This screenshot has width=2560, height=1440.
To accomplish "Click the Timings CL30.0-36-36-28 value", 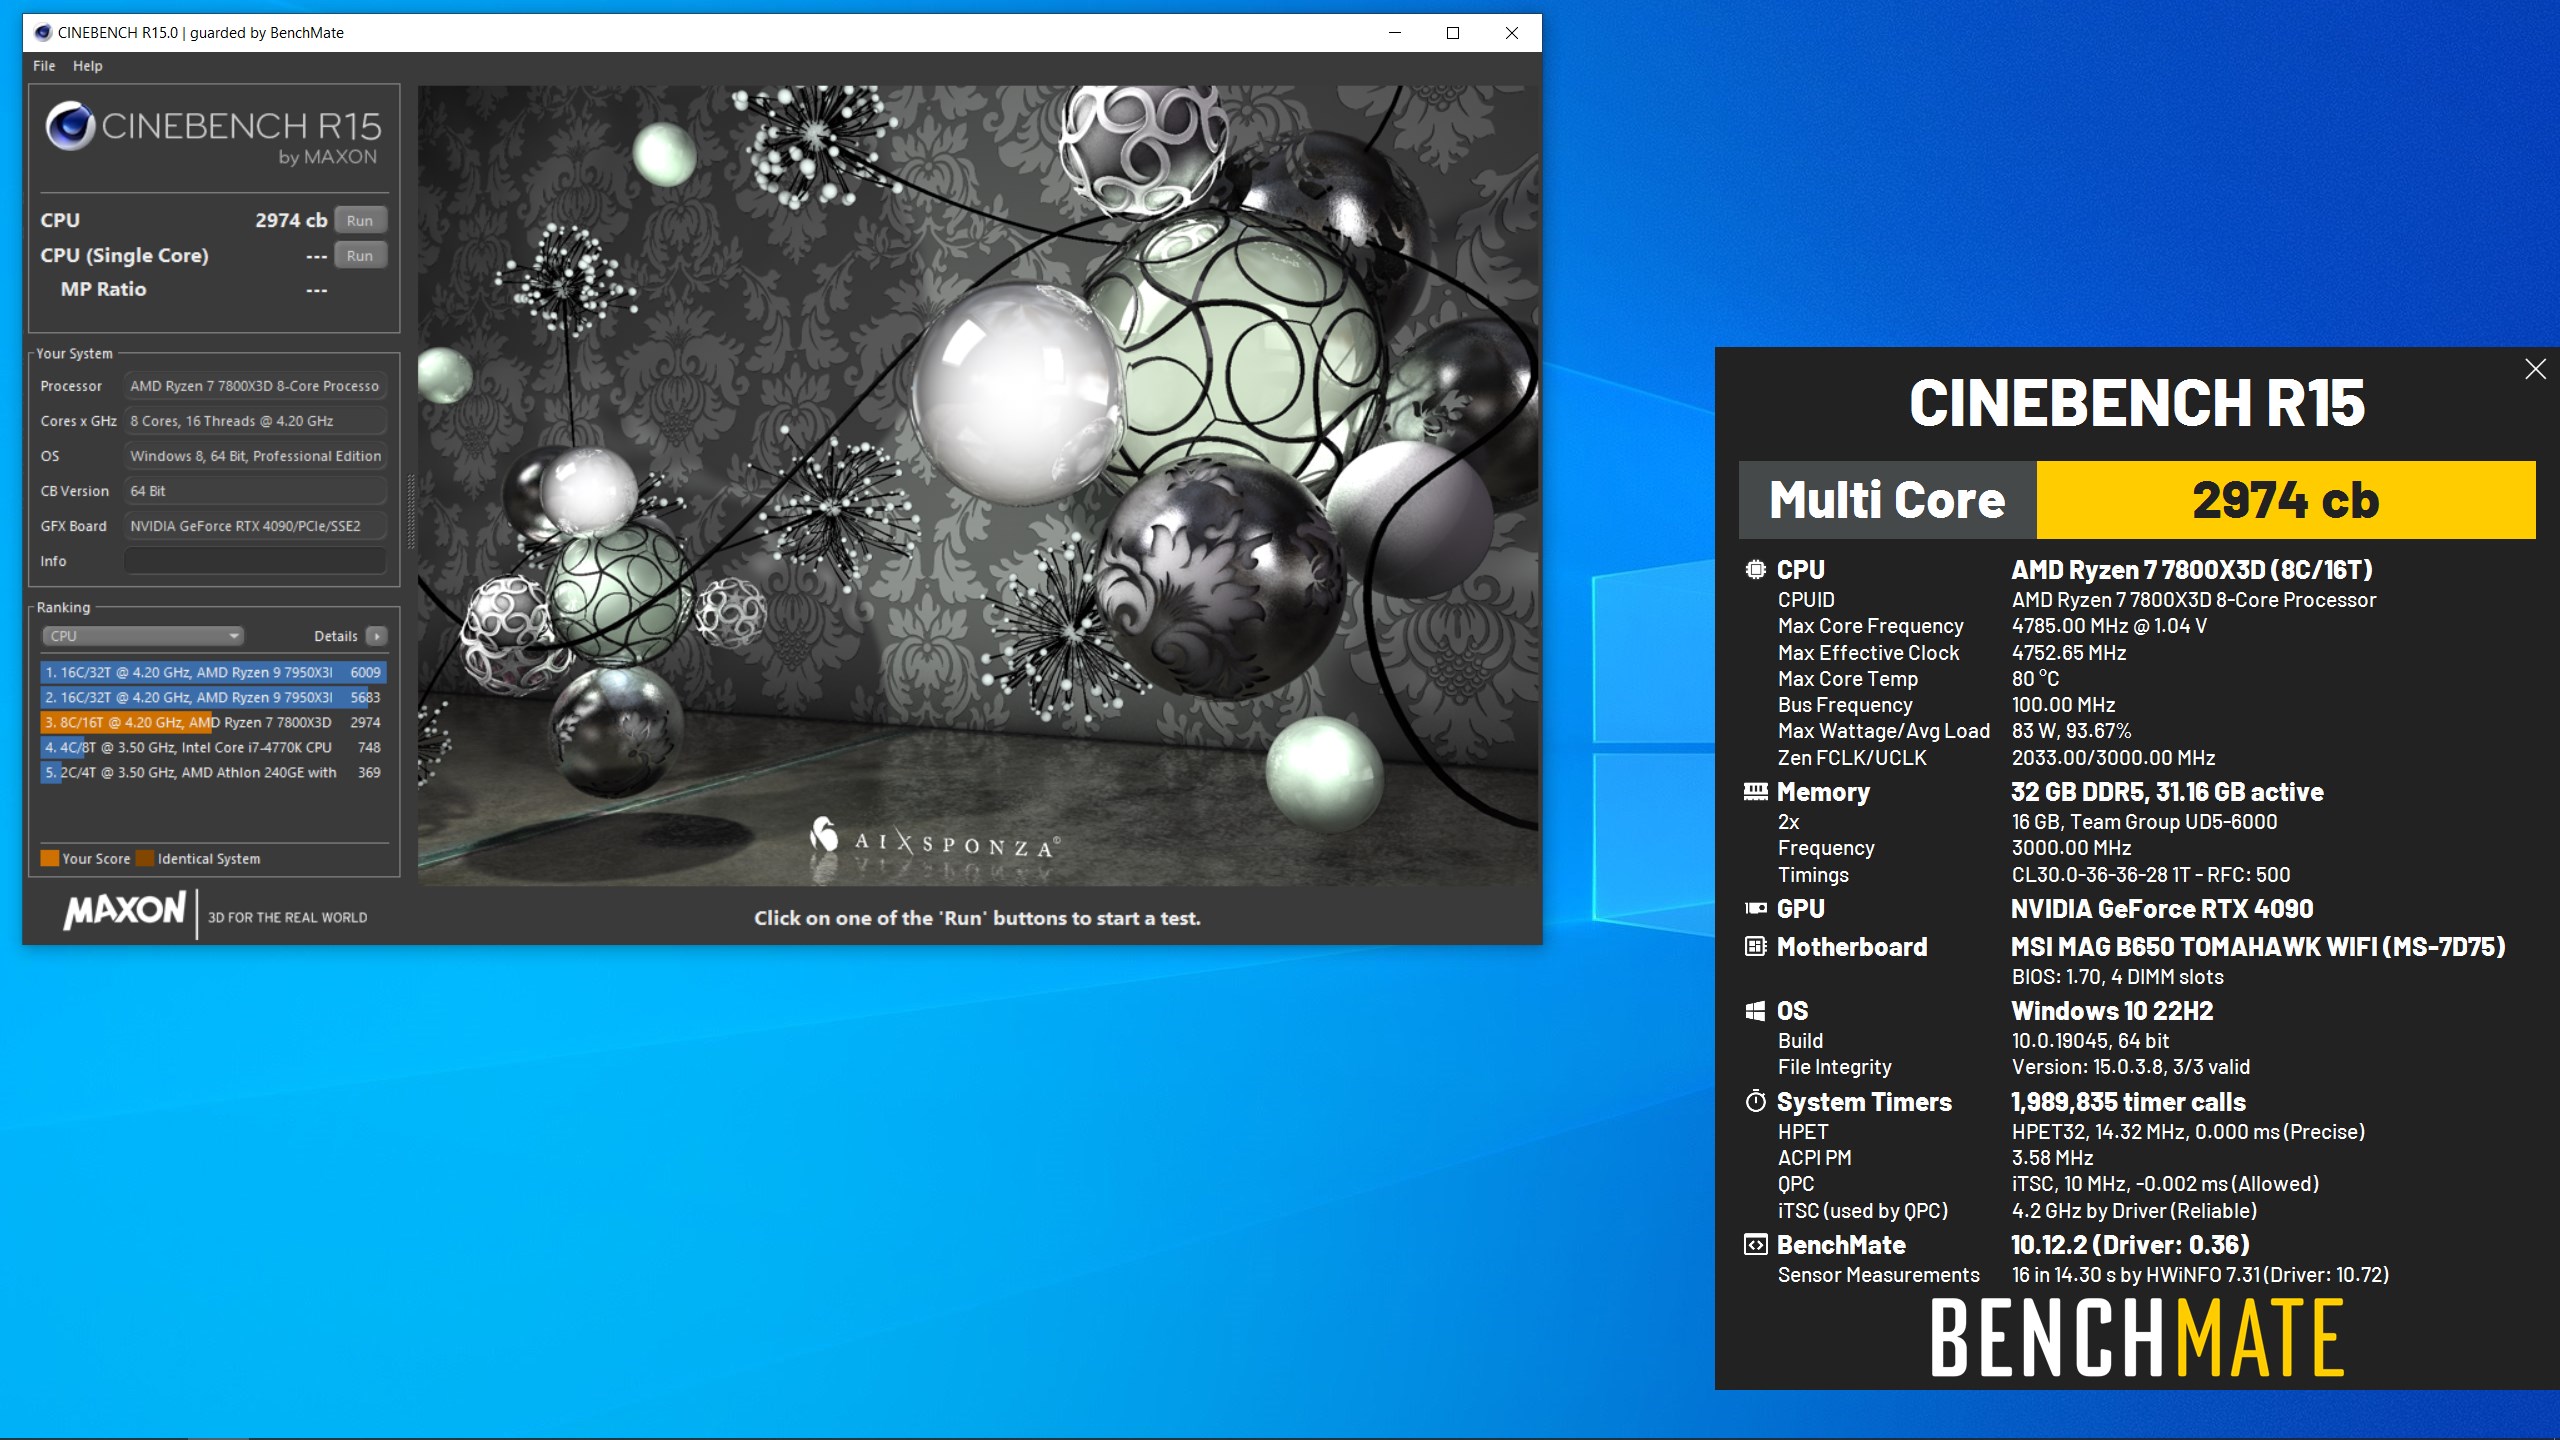I will click(2151, 875).
